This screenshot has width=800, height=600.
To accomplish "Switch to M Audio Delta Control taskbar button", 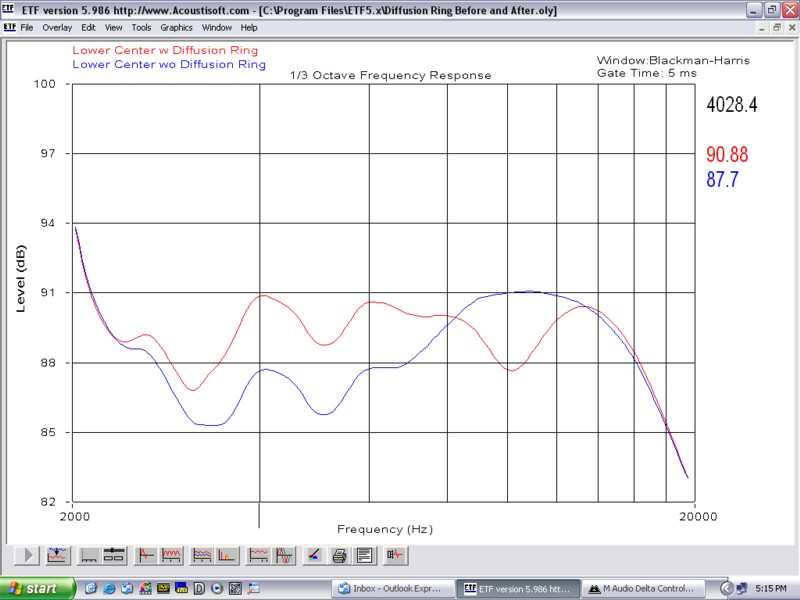I will (x=643, y=589).
